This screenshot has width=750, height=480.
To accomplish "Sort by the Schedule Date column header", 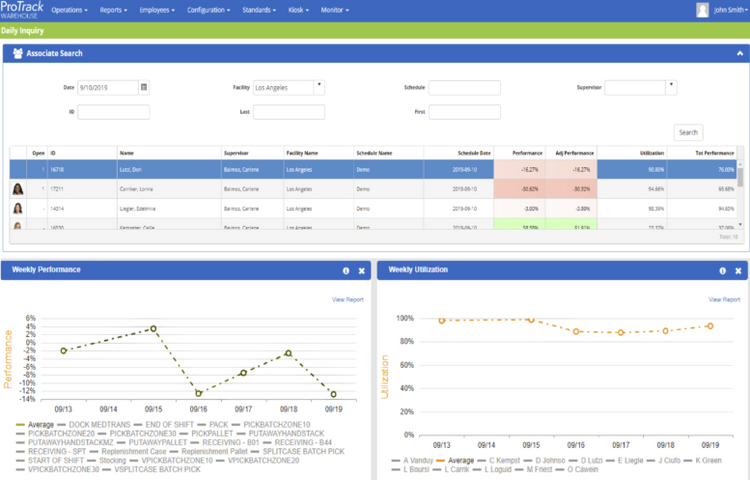I will (458, 153).
